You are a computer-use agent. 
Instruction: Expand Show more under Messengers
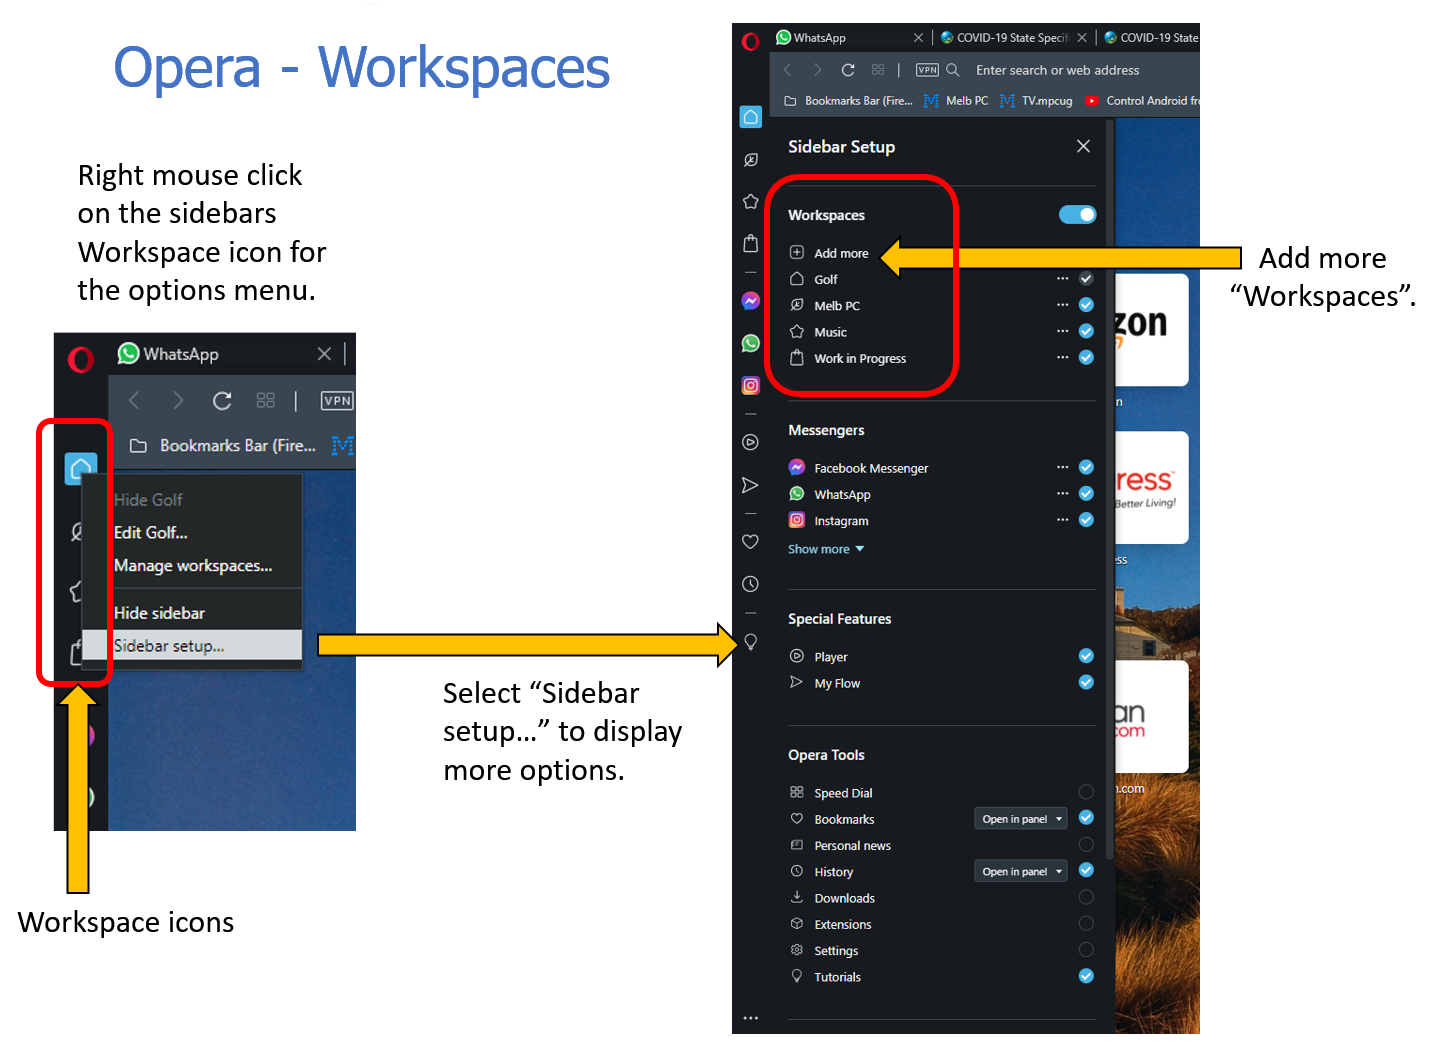coord(825,549)
